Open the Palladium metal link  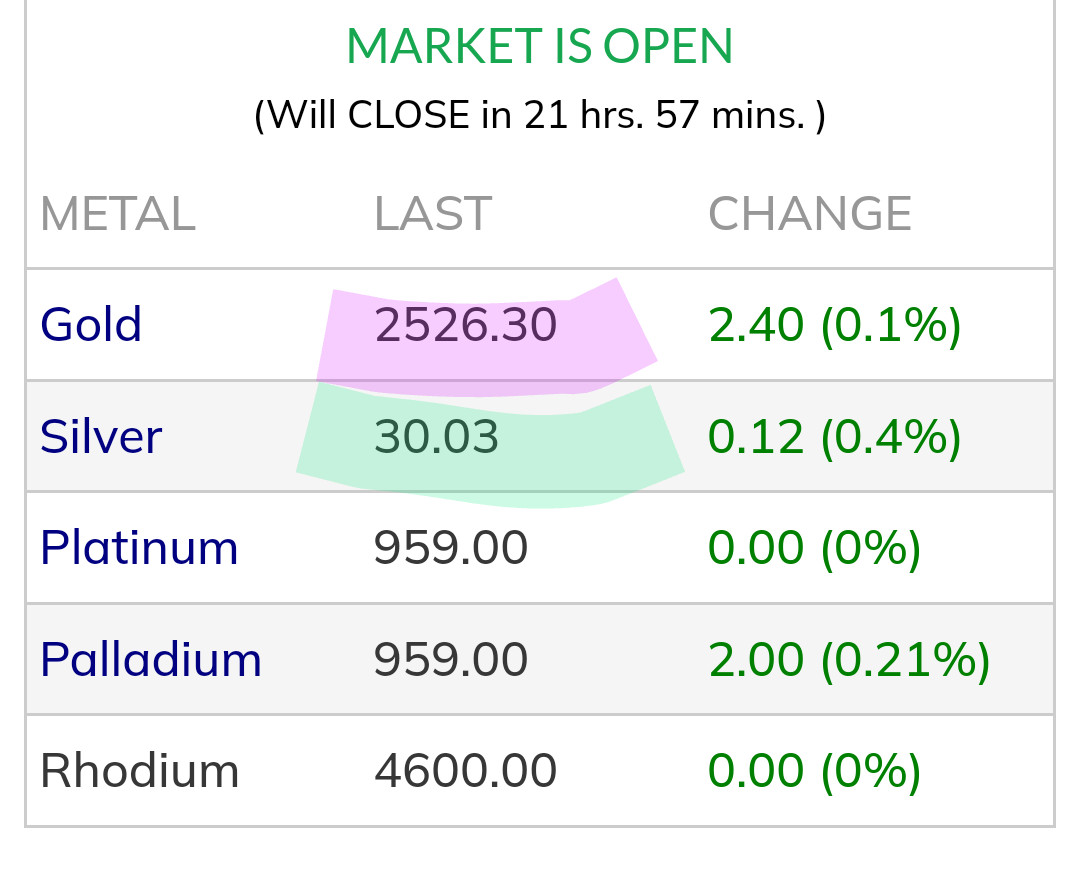click(x=150, y=660)
